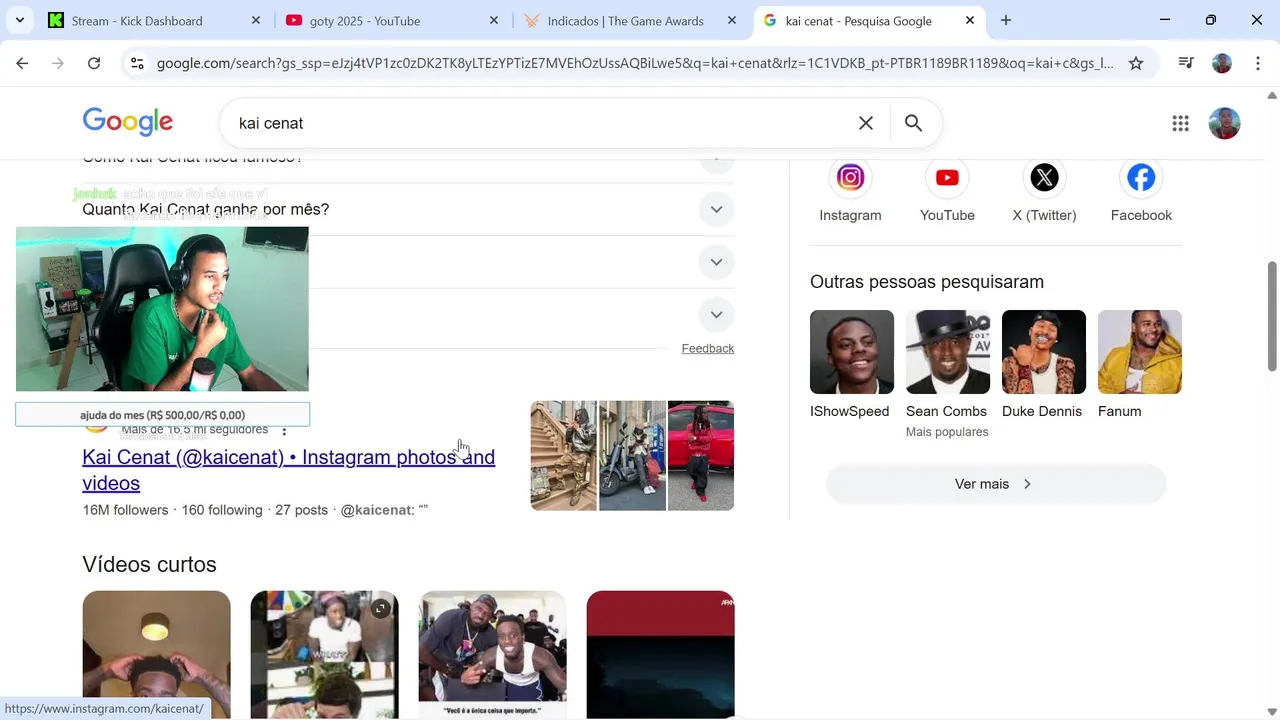Select the kai cenat Google search tab

point(860,20)
